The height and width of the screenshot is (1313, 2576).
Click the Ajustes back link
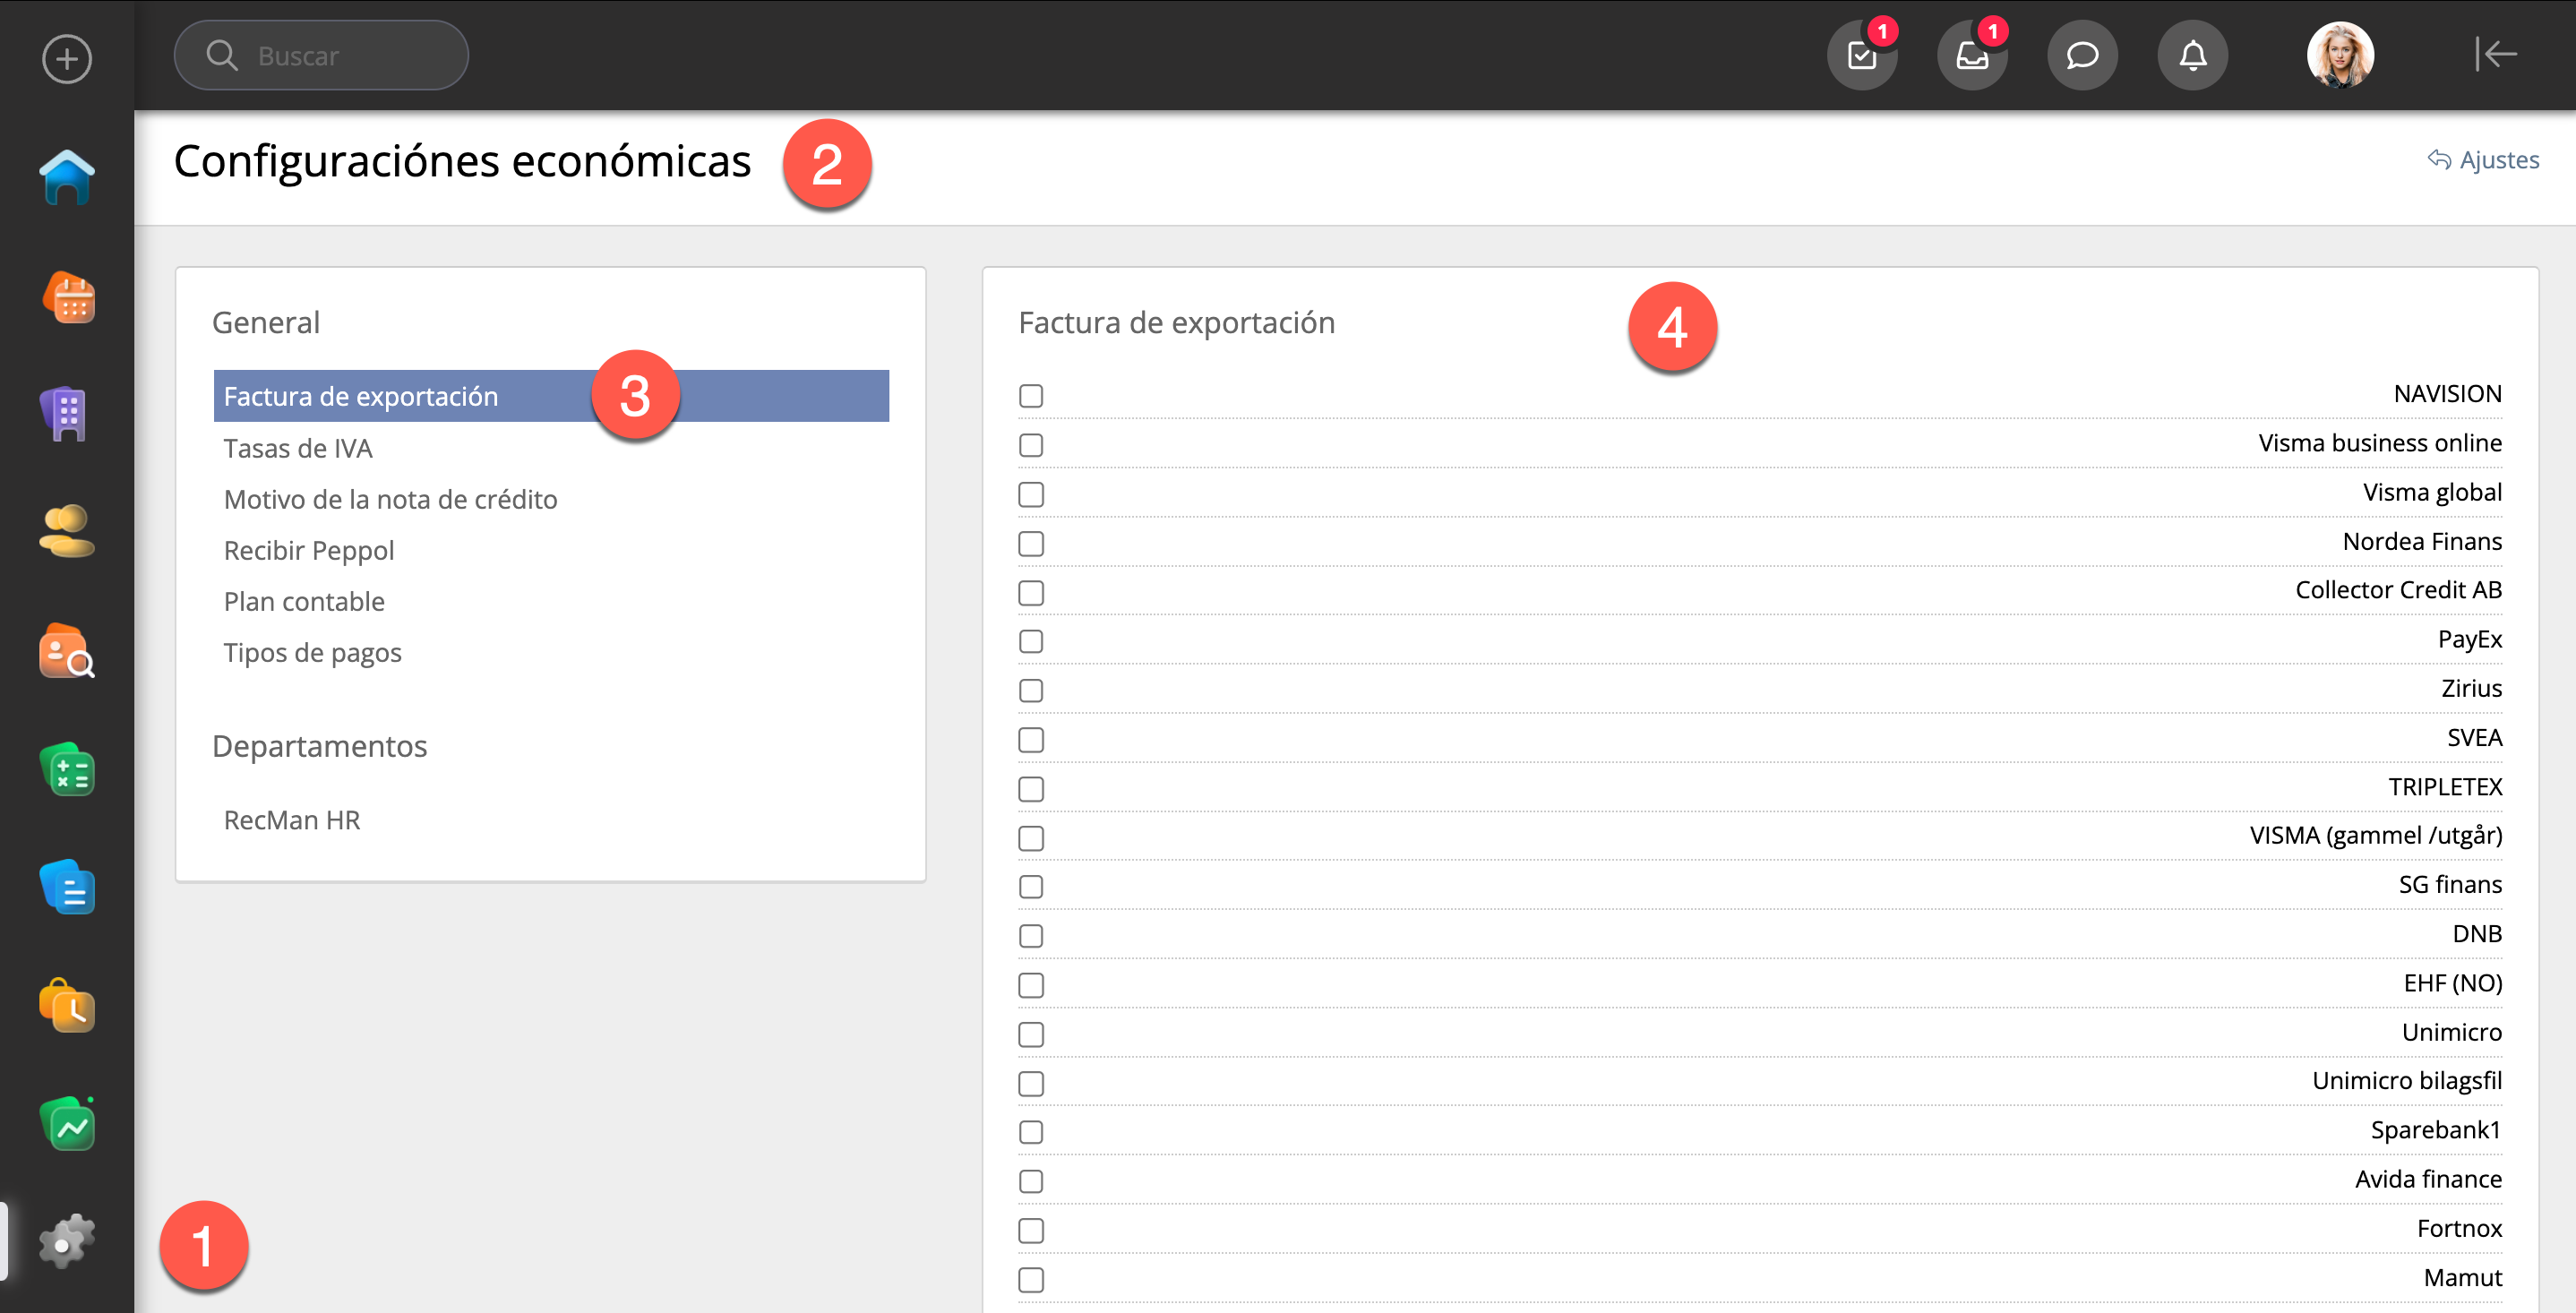(x=2484, y=160)
